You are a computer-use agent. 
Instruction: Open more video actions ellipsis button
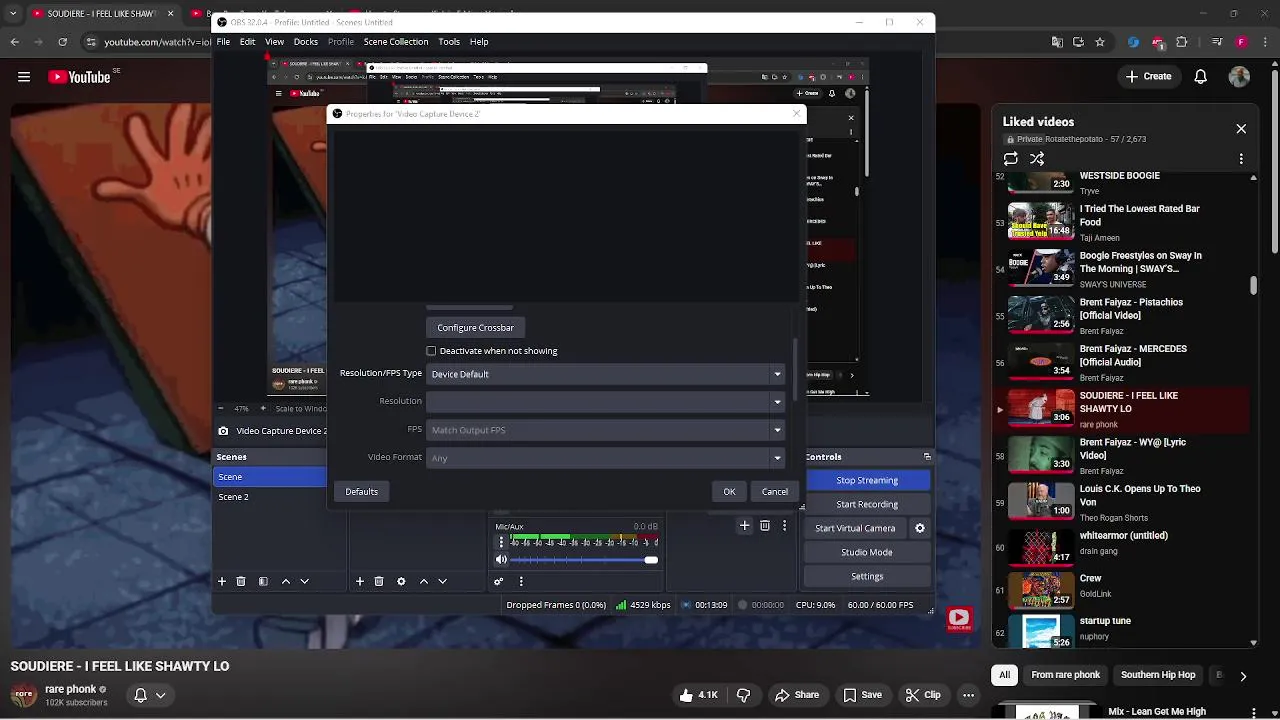(968, 695)
